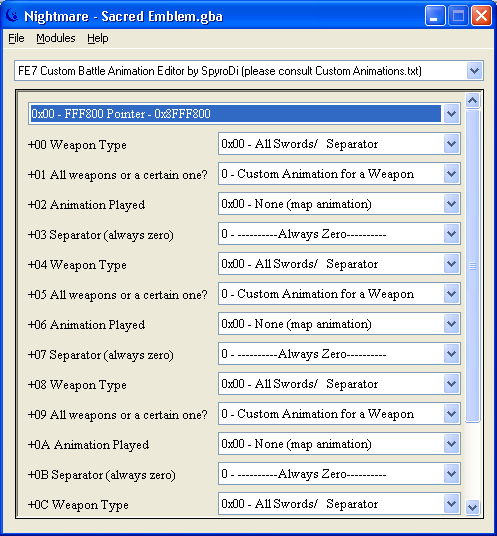Open the +00 Weapon Type dropdown

[x=451, y=144]
